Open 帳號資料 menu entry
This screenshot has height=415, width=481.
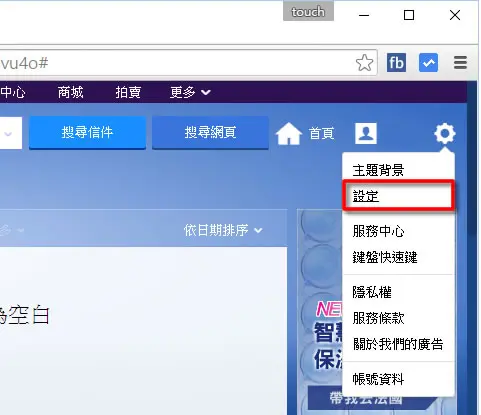click(x=378, y=379)
